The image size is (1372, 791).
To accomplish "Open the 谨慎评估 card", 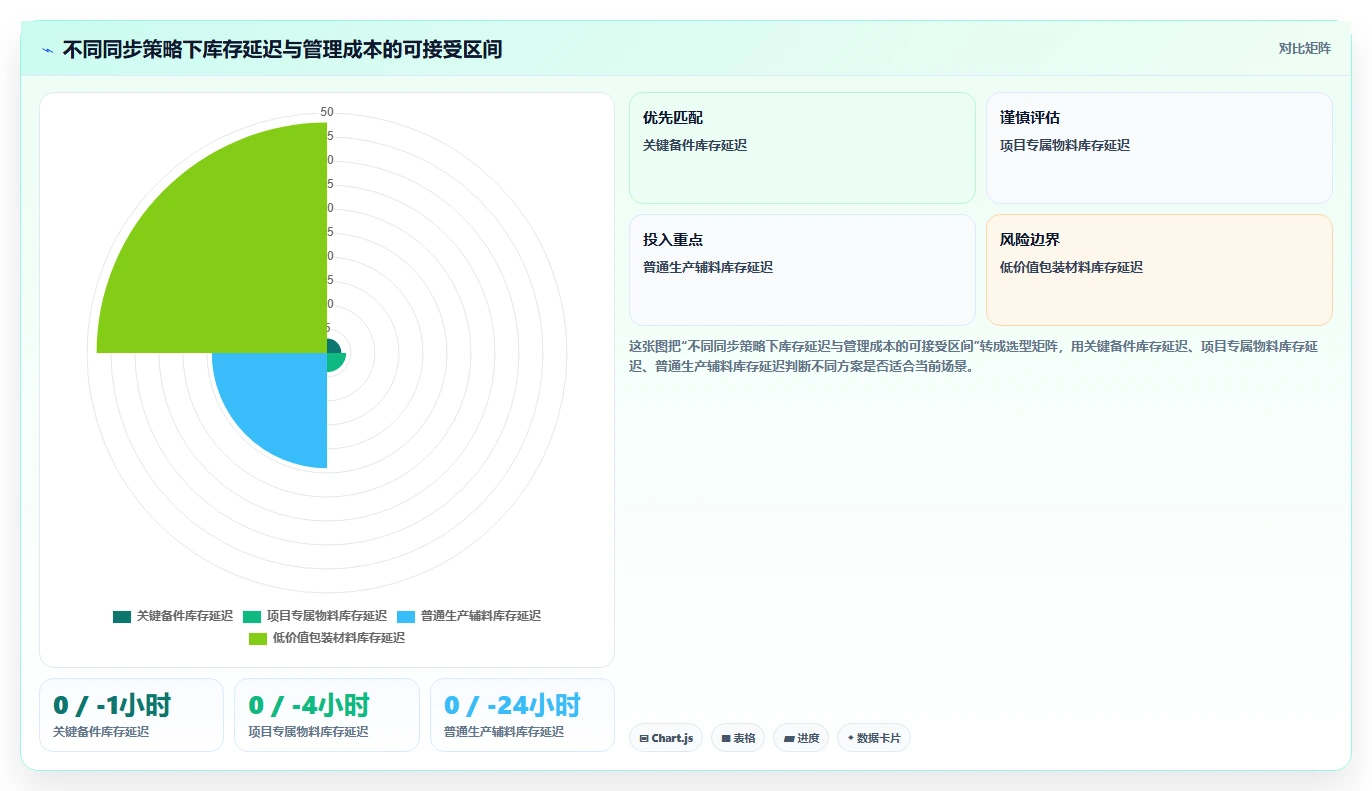I will [x=1159, y=148].
